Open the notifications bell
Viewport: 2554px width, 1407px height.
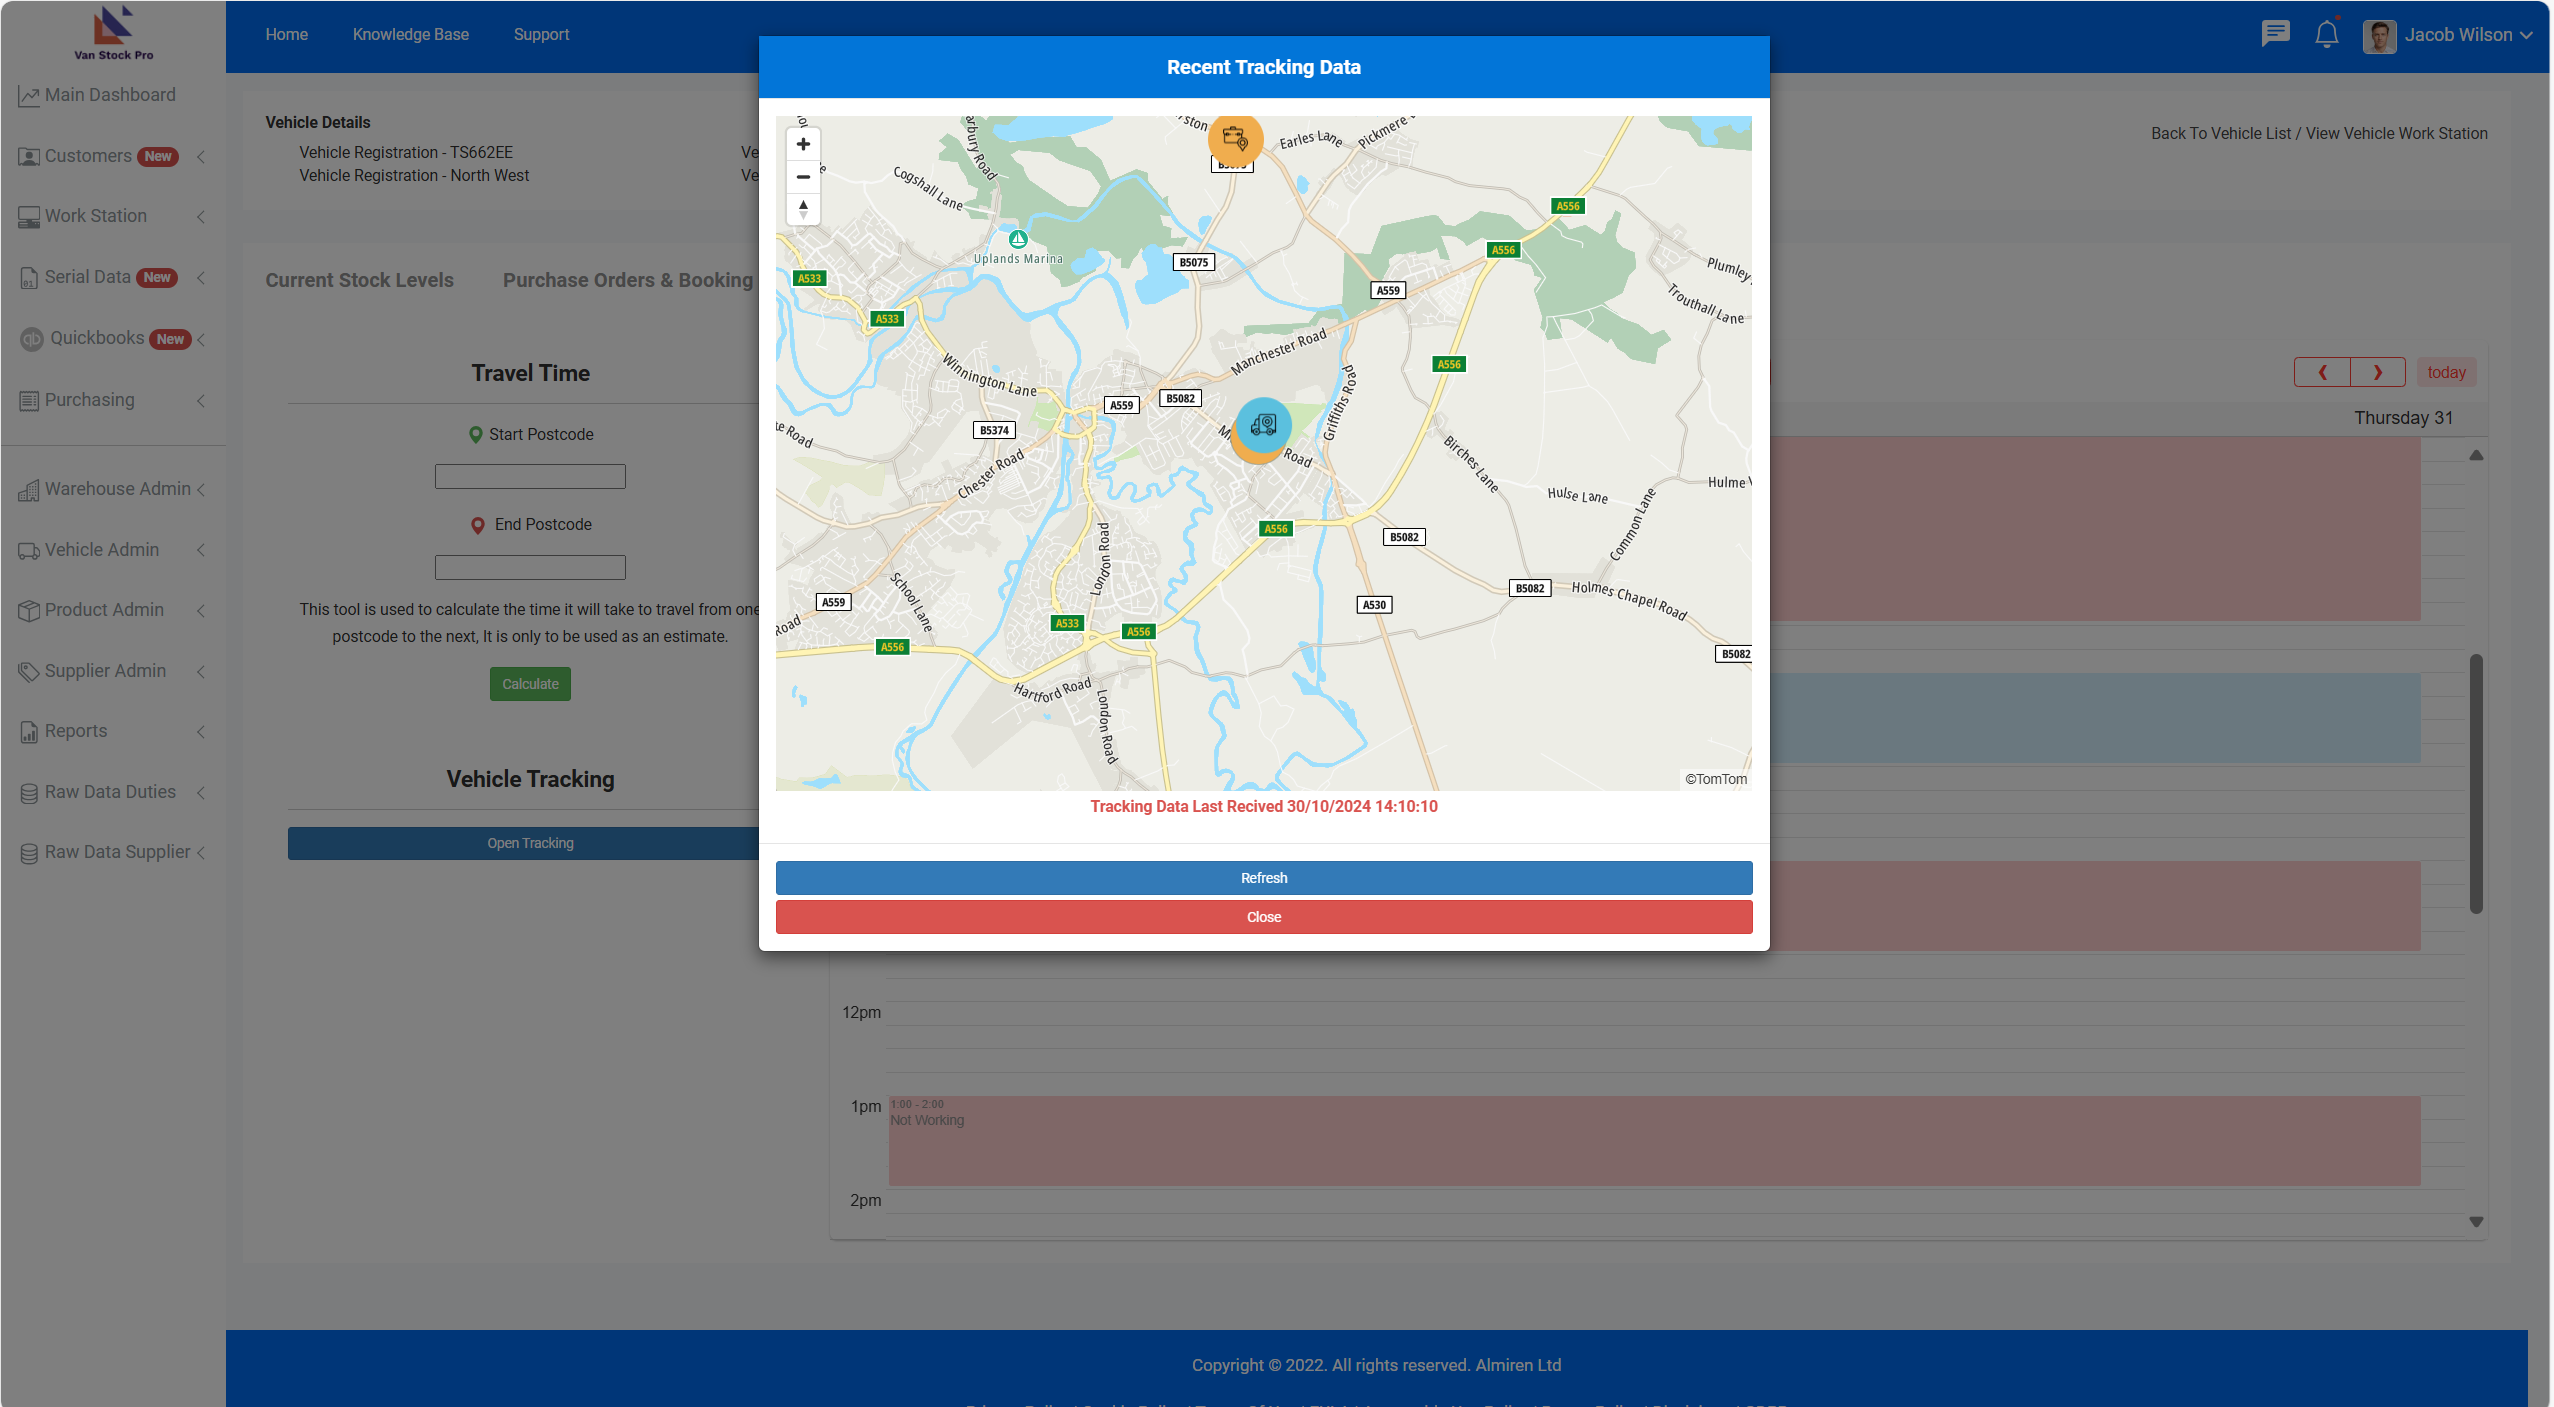pos(2327,34)
